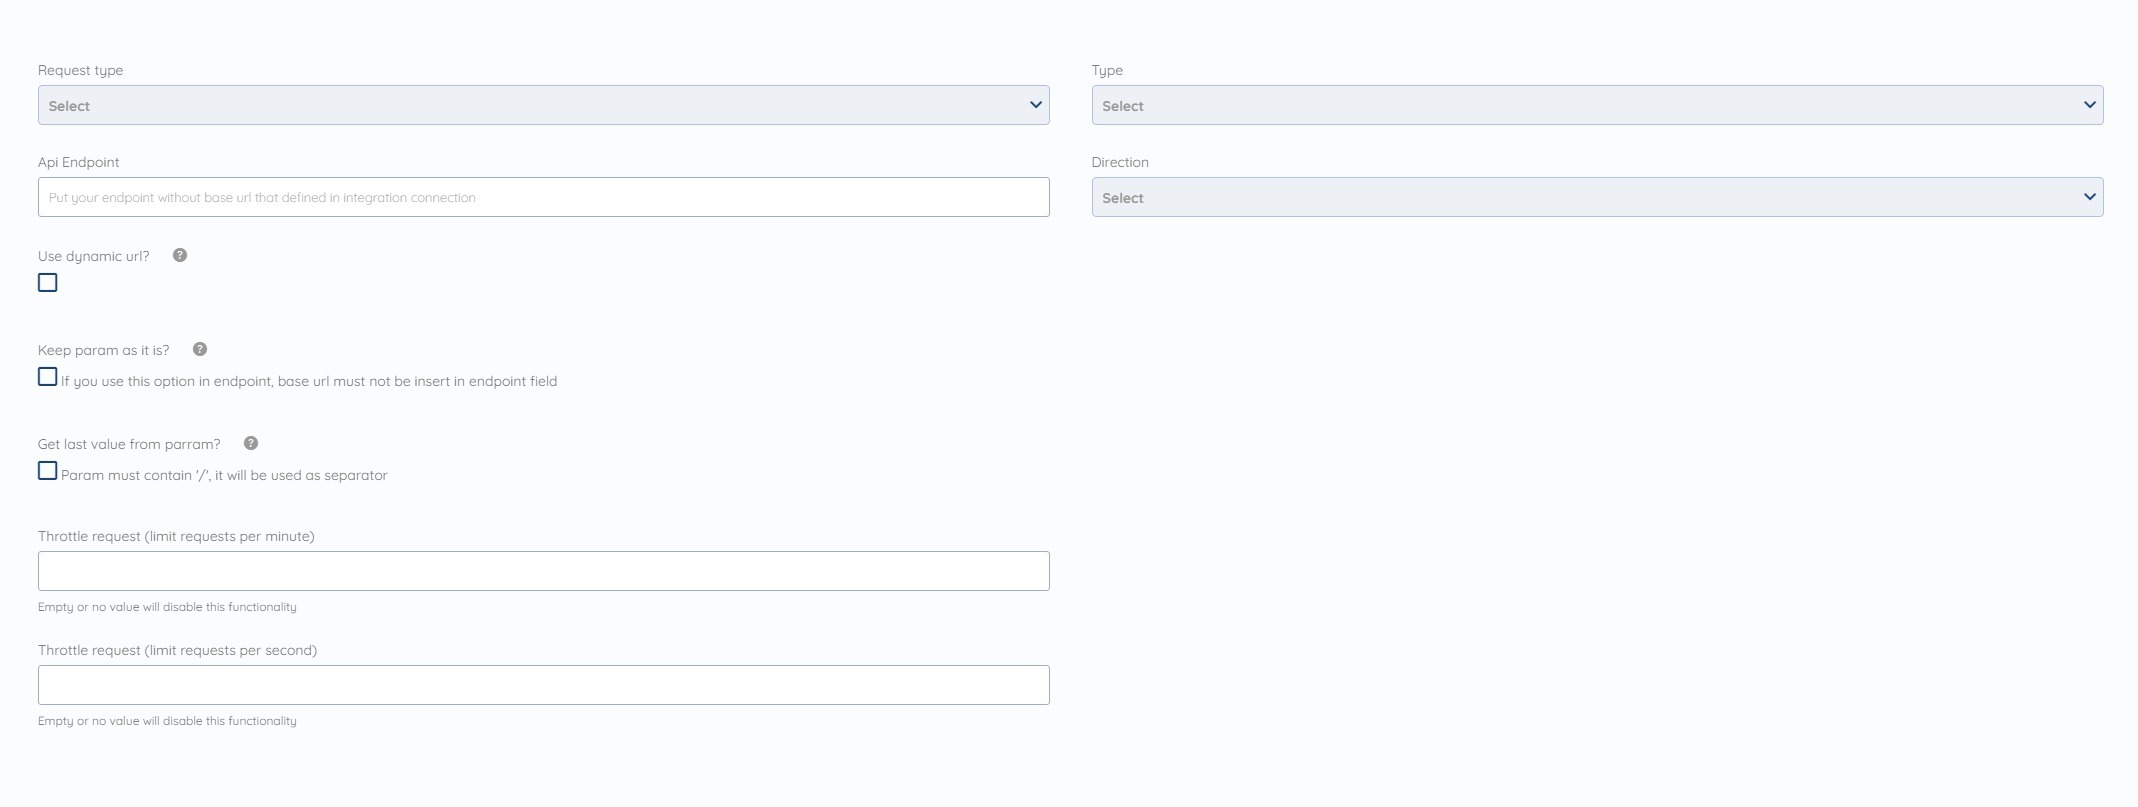Click the chevron arrow in Request type select
The height and width of the screenshot is (807, 2138).
click(x=1036, y=105)
